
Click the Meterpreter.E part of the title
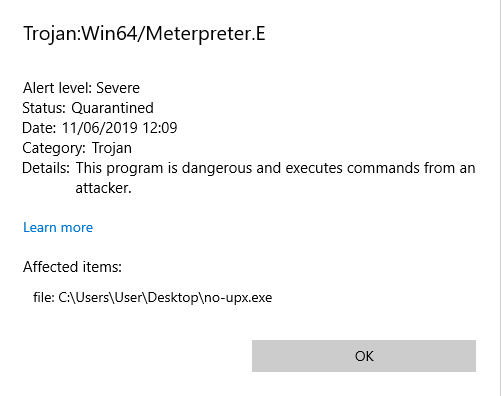click(205, 33)
